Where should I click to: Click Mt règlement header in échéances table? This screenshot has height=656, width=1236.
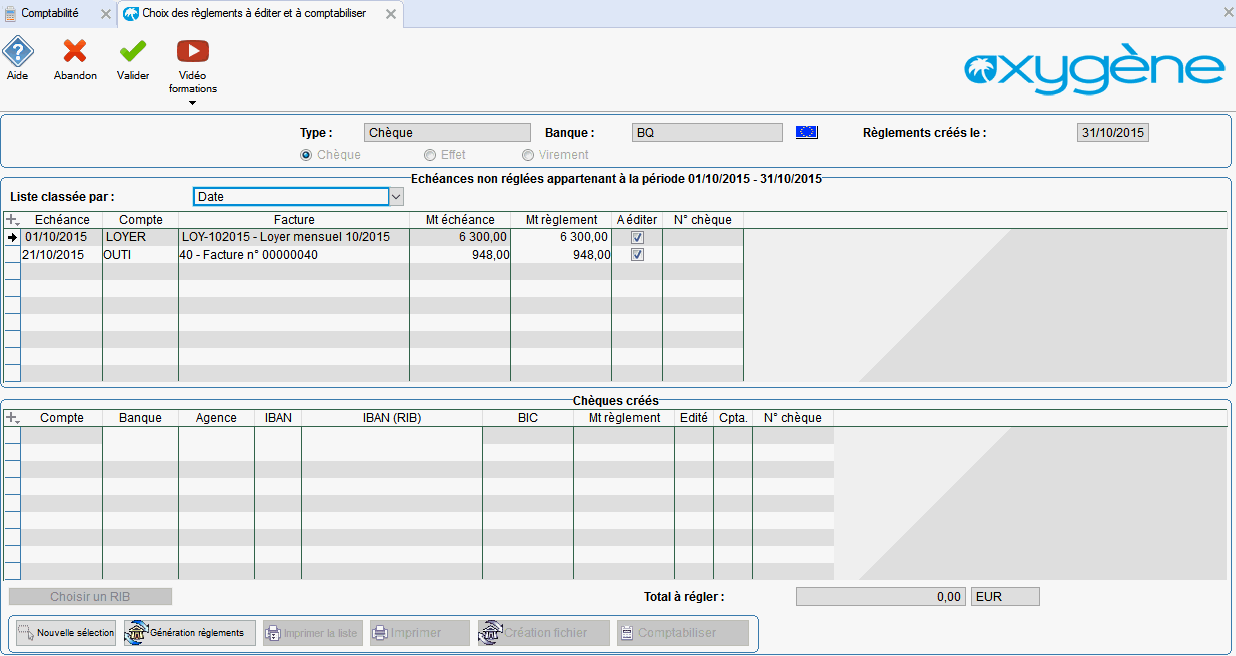click(561, 220)
